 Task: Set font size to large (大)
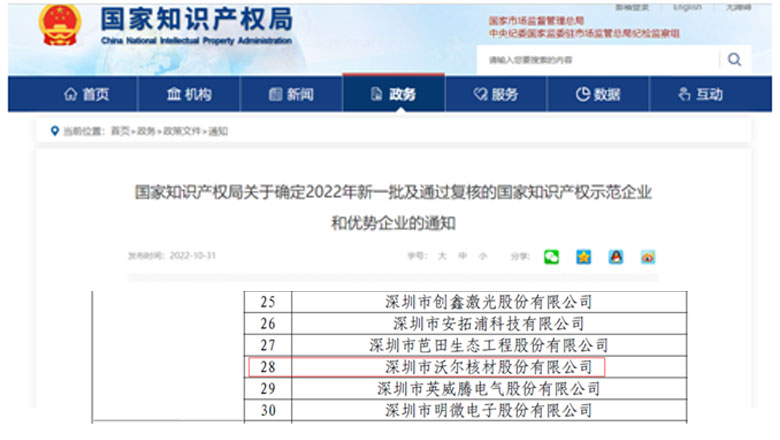pos(441,257)
